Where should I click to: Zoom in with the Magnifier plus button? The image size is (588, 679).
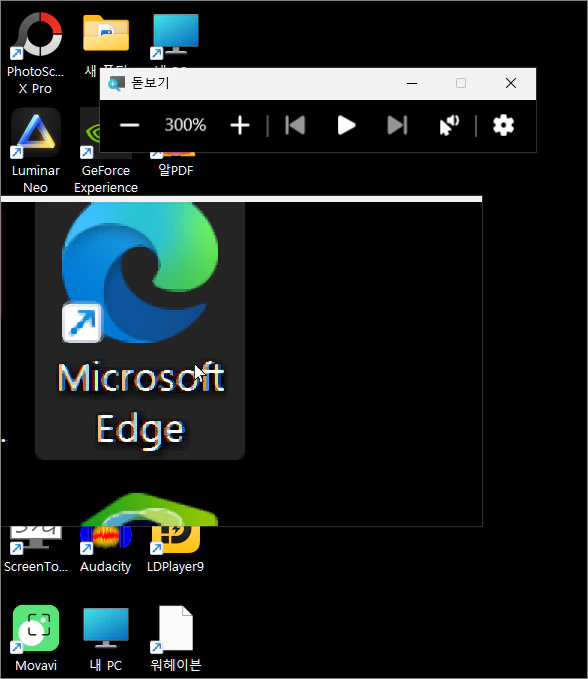tap(240, 126)
